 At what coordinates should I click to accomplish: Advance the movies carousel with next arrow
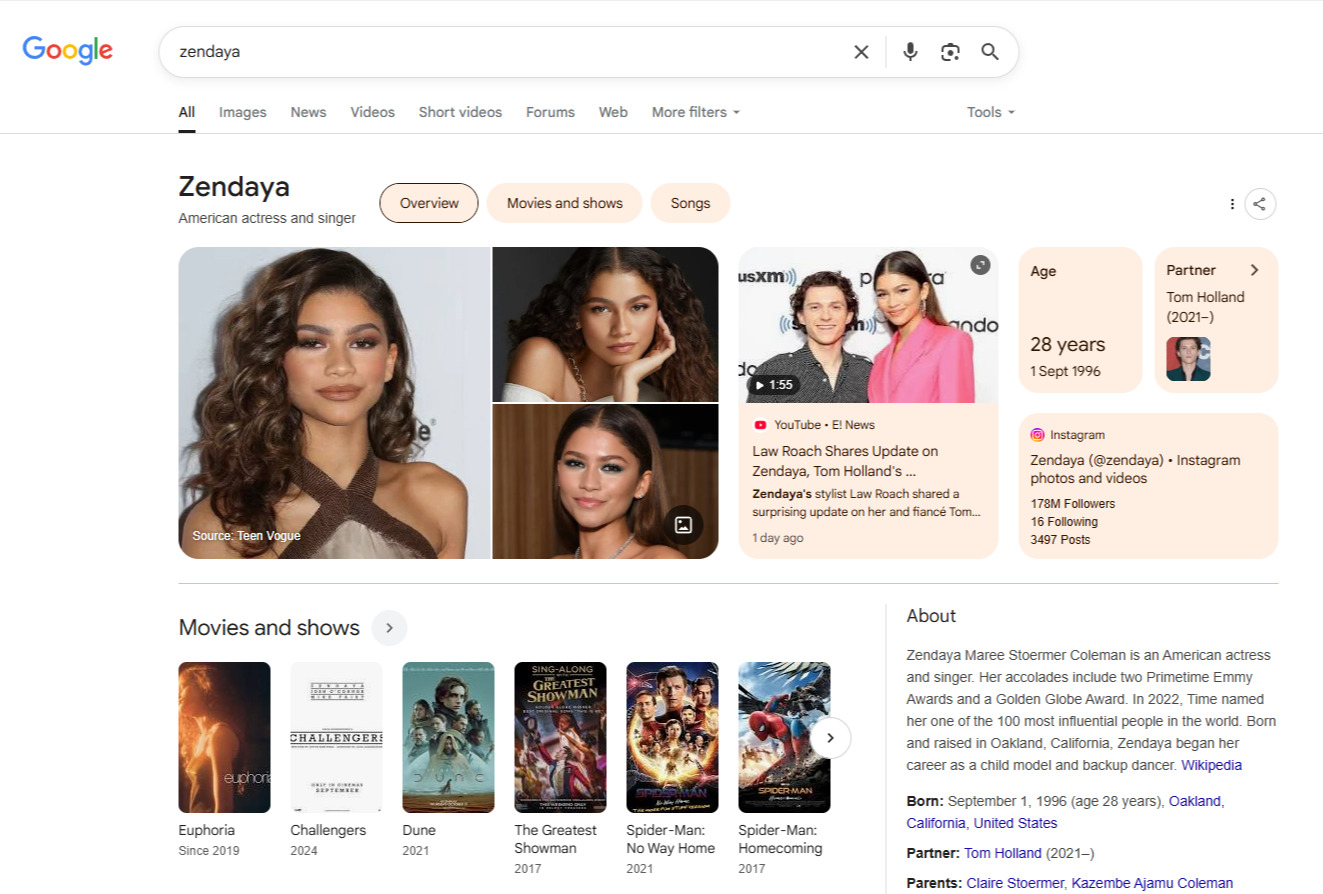pos(830,738)
